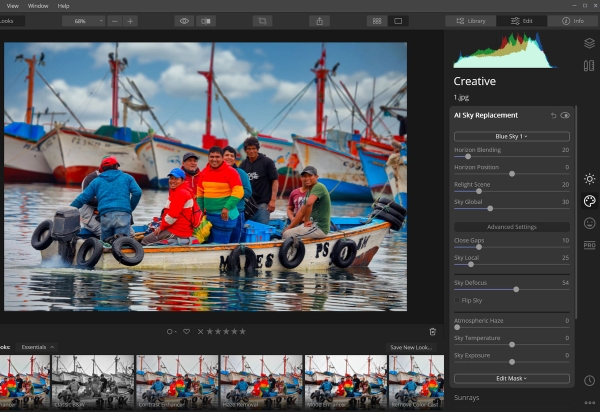Click the 1.jpg file name

coord(461,98)
